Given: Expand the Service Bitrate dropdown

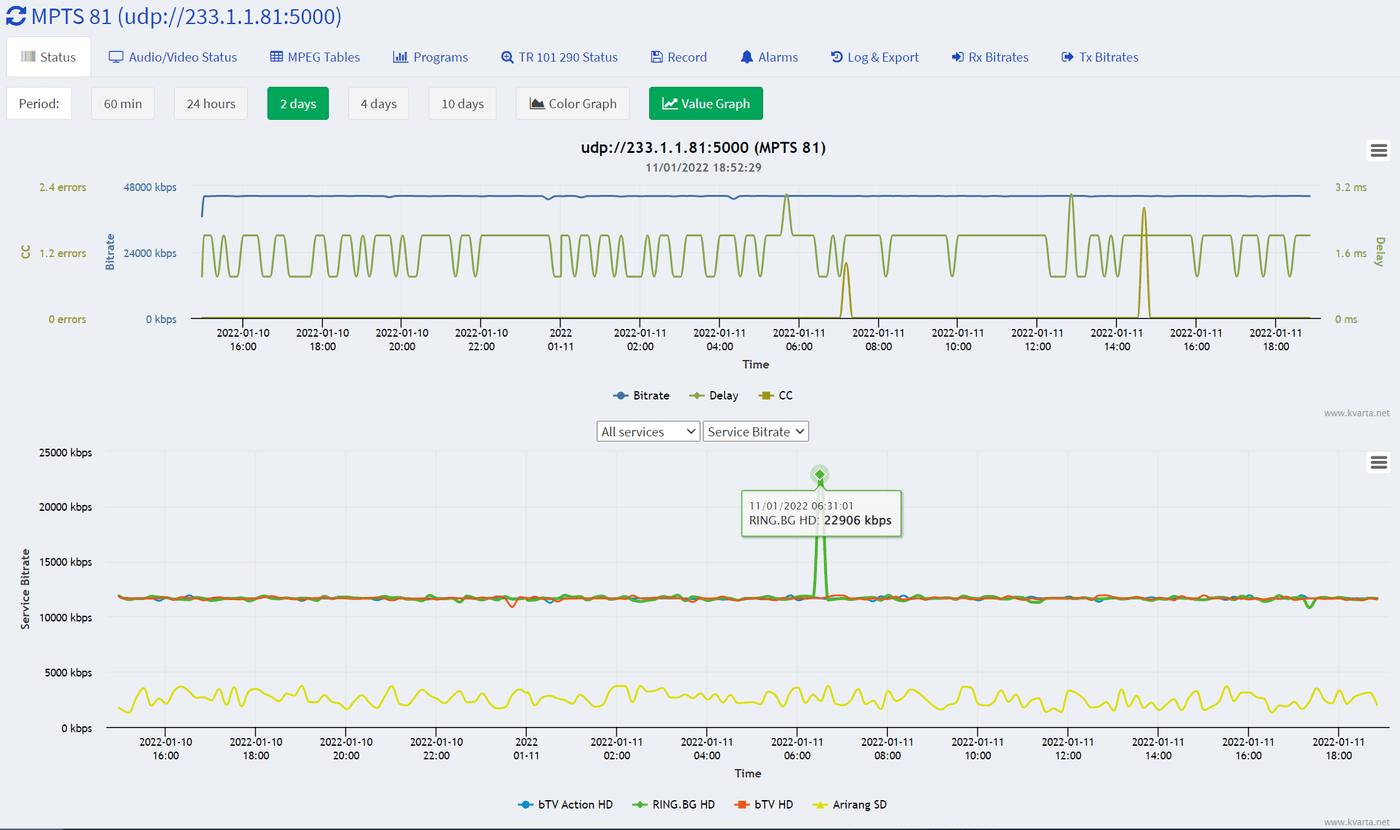Looking at the screenshot, I should [756, 431].
